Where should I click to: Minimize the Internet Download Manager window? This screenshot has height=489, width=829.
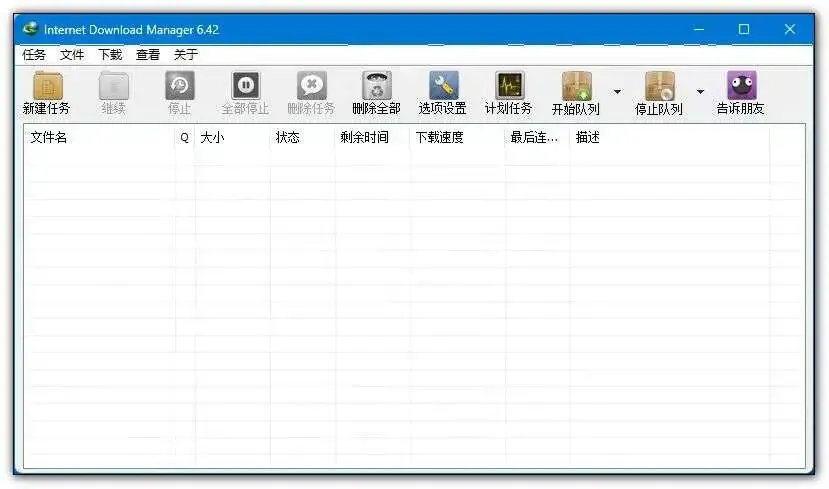point(699,29)
